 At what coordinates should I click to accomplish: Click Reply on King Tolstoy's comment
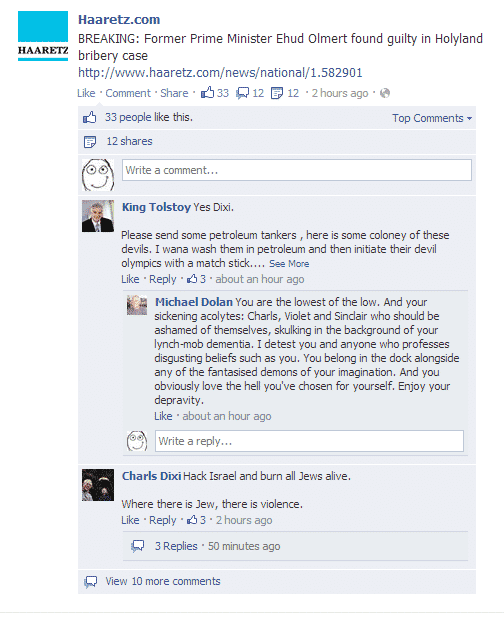point(162,279)
